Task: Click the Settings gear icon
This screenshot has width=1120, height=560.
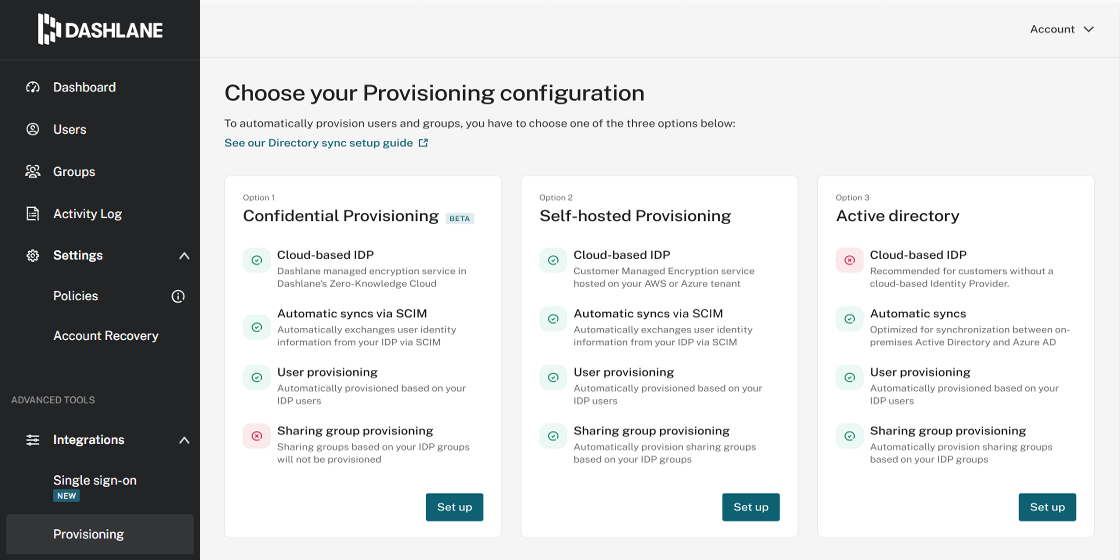Action: (33, 256)
